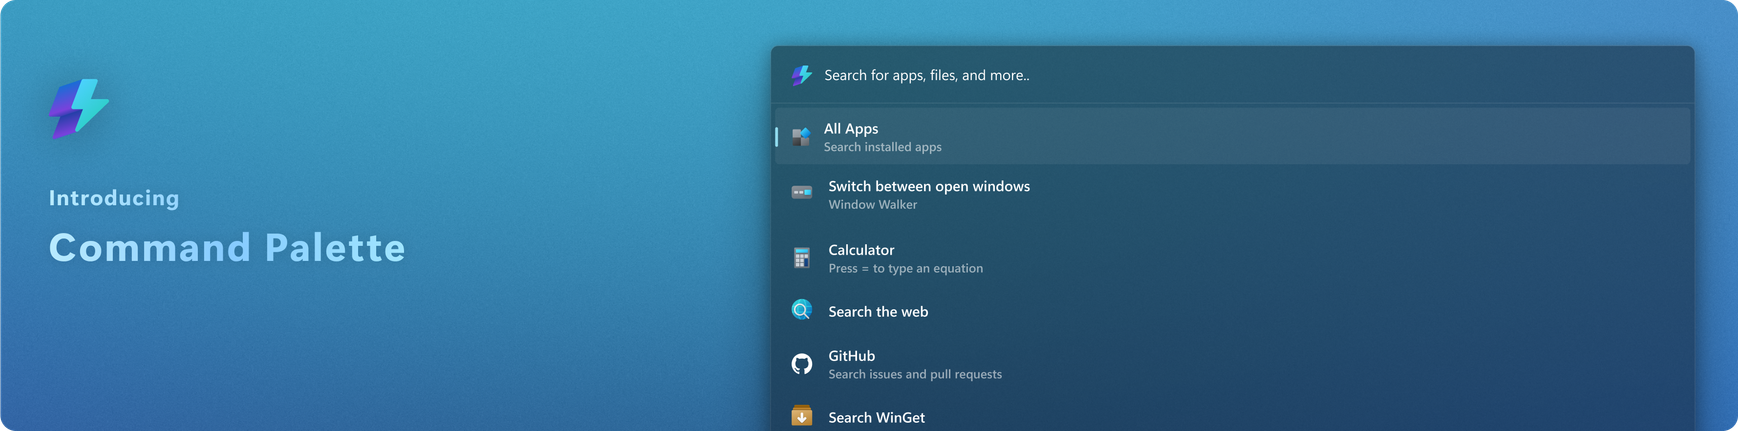Open the GitHub command label
The image size is (1738, 431).
[851, 356]
